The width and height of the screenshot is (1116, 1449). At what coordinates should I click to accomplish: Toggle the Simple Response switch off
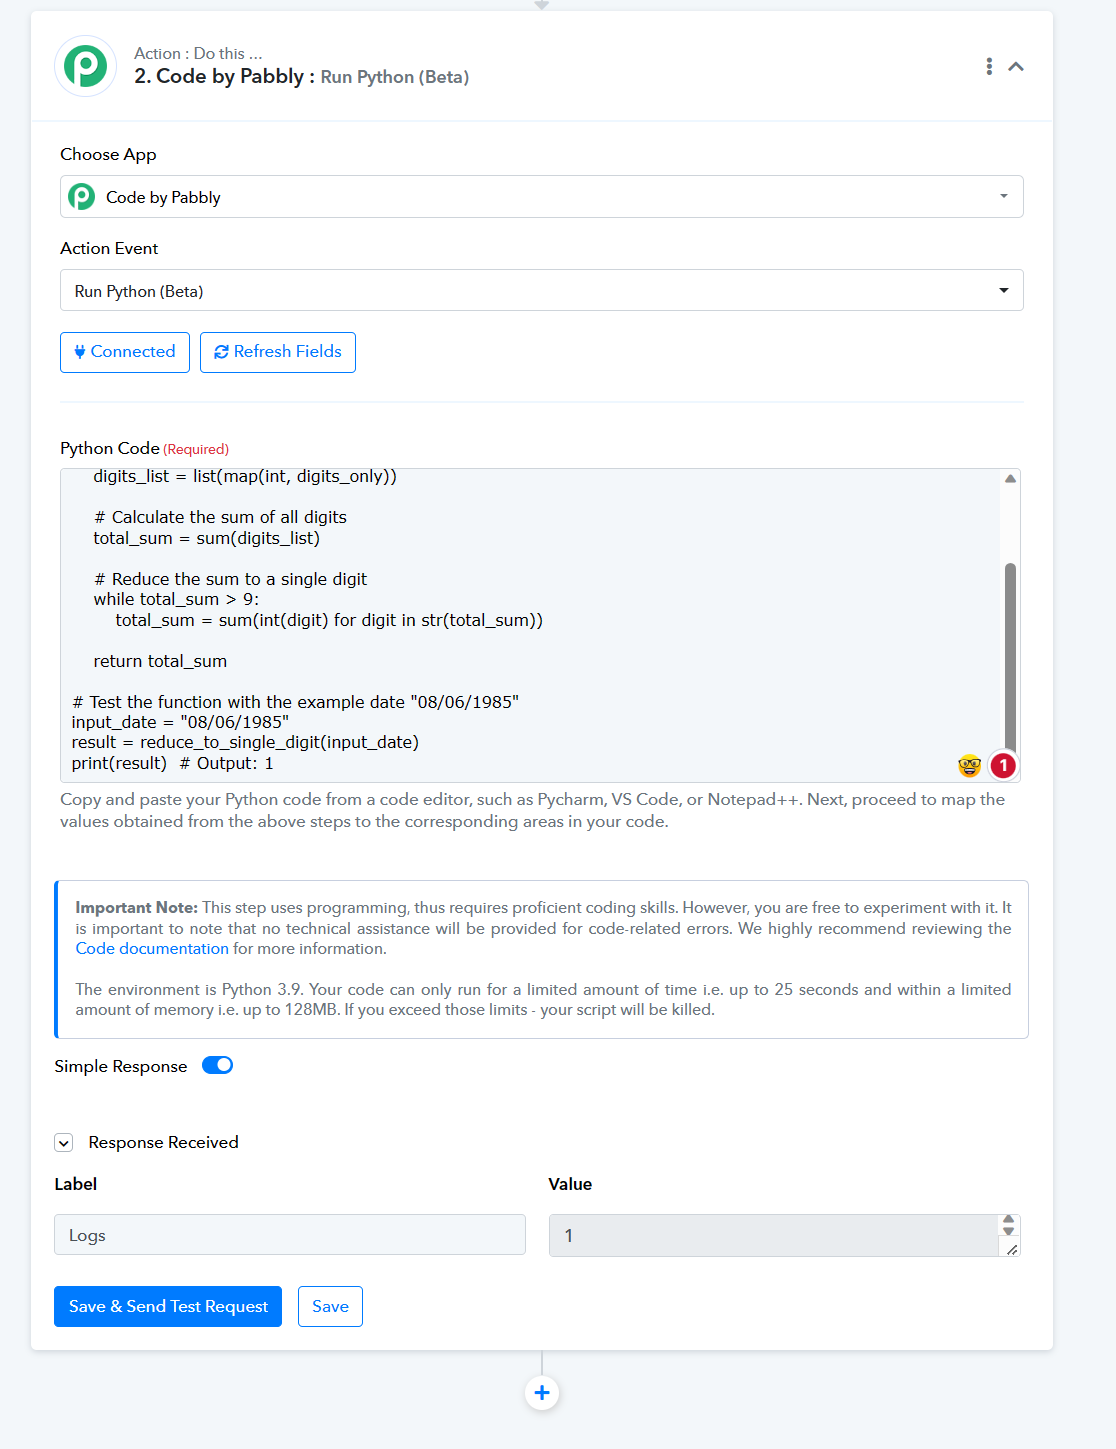tap(217, 1065)
